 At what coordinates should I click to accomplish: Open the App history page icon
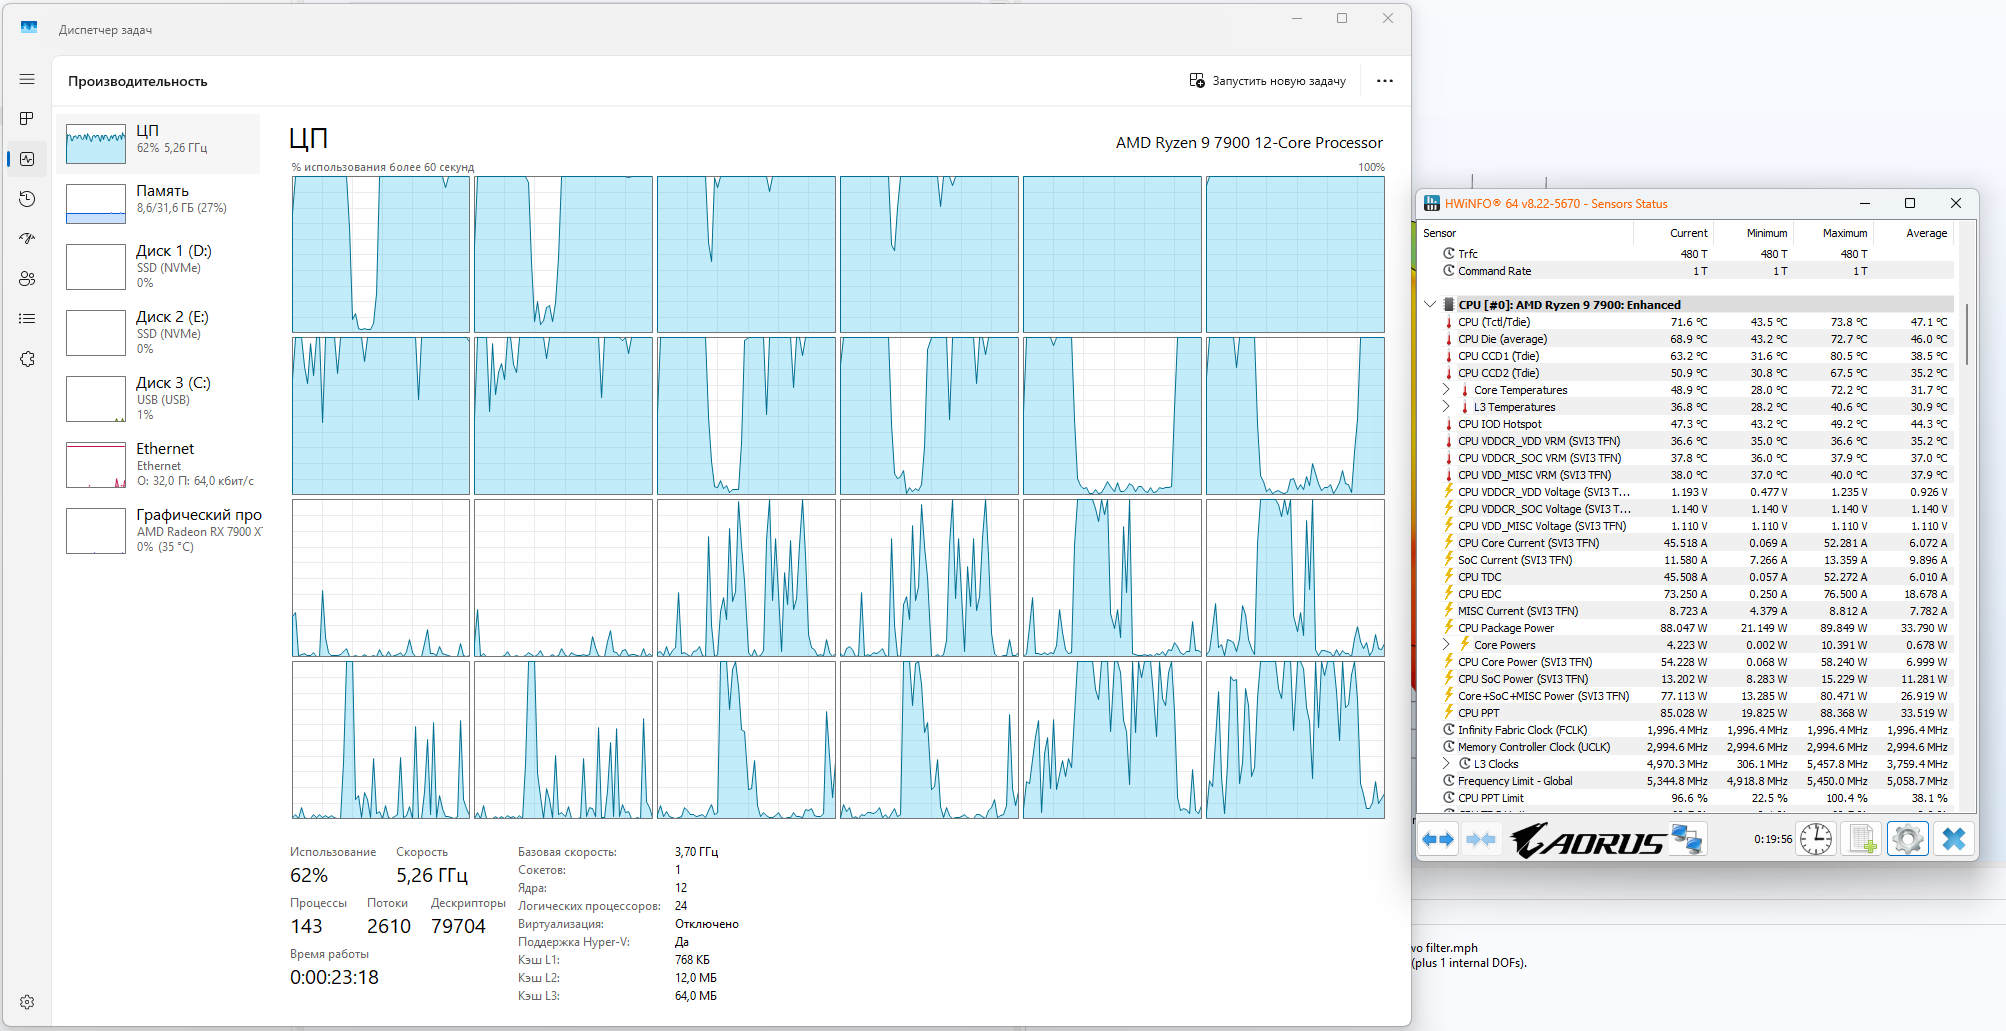click(27, 199)
